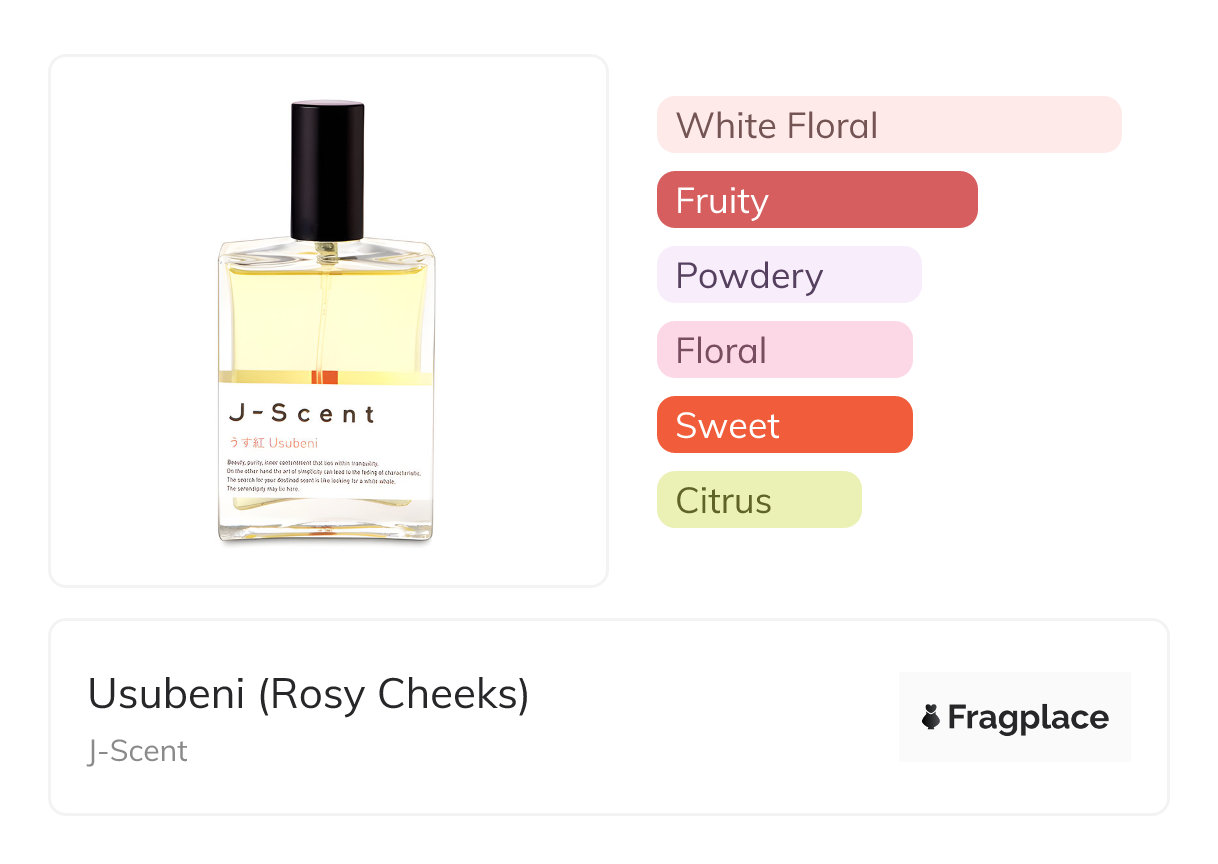Choose the Powdery accord bar
This screenshot has height=864, width=1218.
(788, 275)
